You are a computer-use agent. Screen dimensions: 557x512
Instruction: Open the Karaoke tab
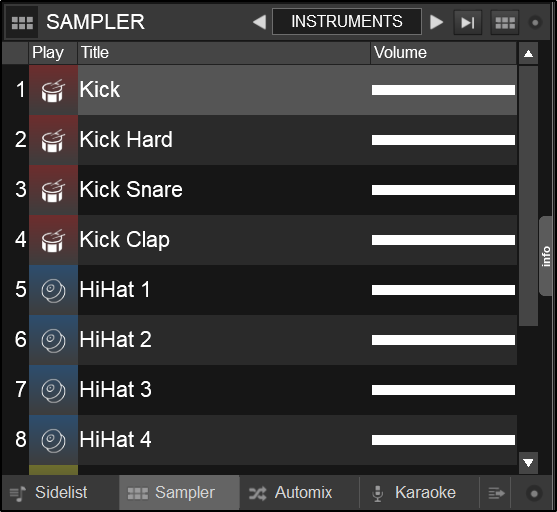pyautogui.click(x=414, y=493)
